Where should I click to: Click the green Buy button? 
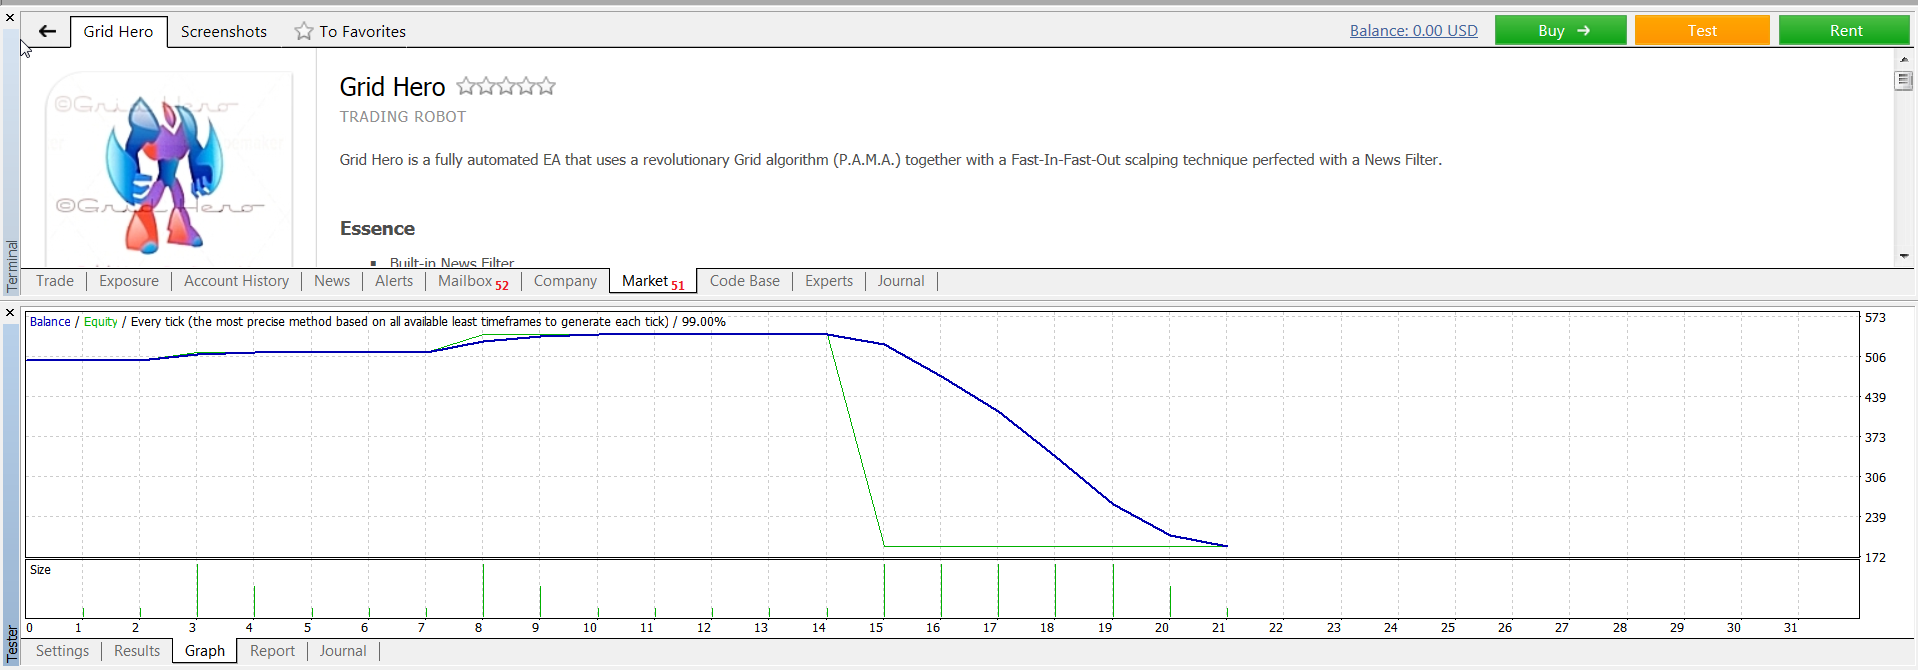pos(1560,30)
